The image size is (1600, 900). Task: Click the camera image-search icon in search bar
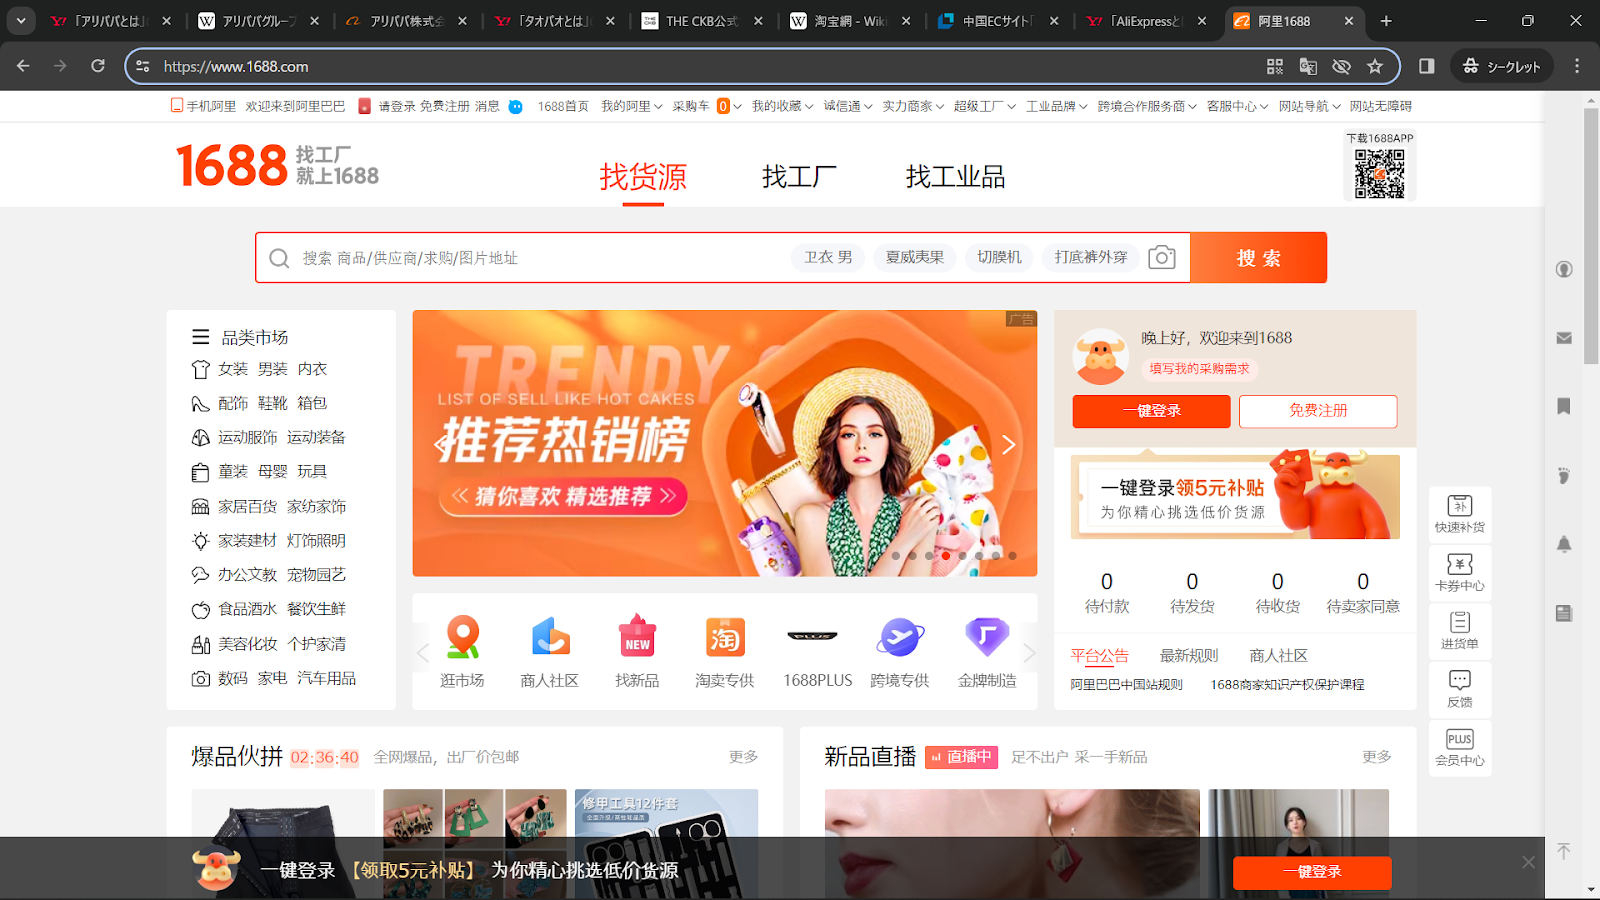1161,257
